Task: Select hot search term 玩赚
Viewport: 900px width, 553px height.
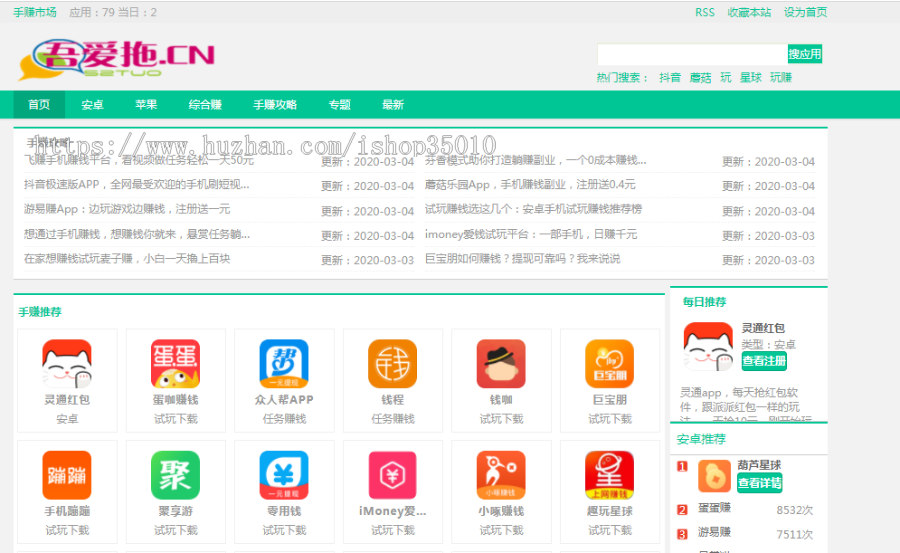Action: pyautogui.click(x=781, y=78)
